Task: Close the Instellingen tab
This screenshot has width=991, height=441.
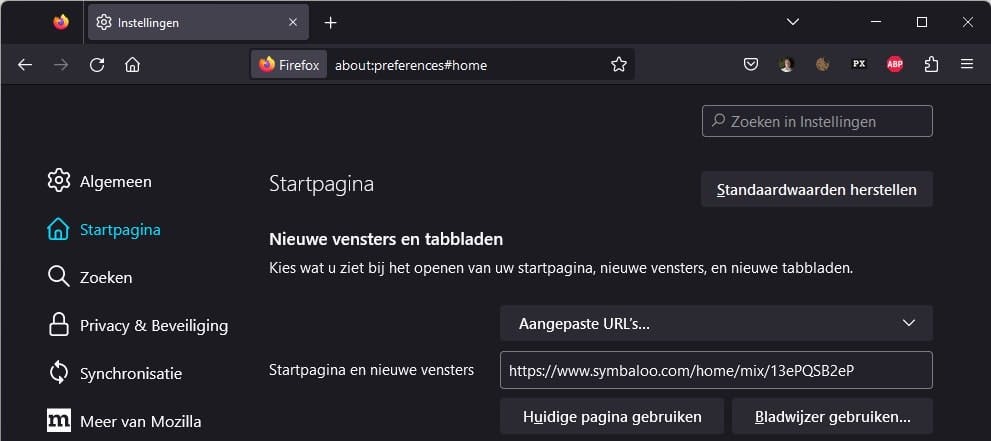Action: pos(293,22)
